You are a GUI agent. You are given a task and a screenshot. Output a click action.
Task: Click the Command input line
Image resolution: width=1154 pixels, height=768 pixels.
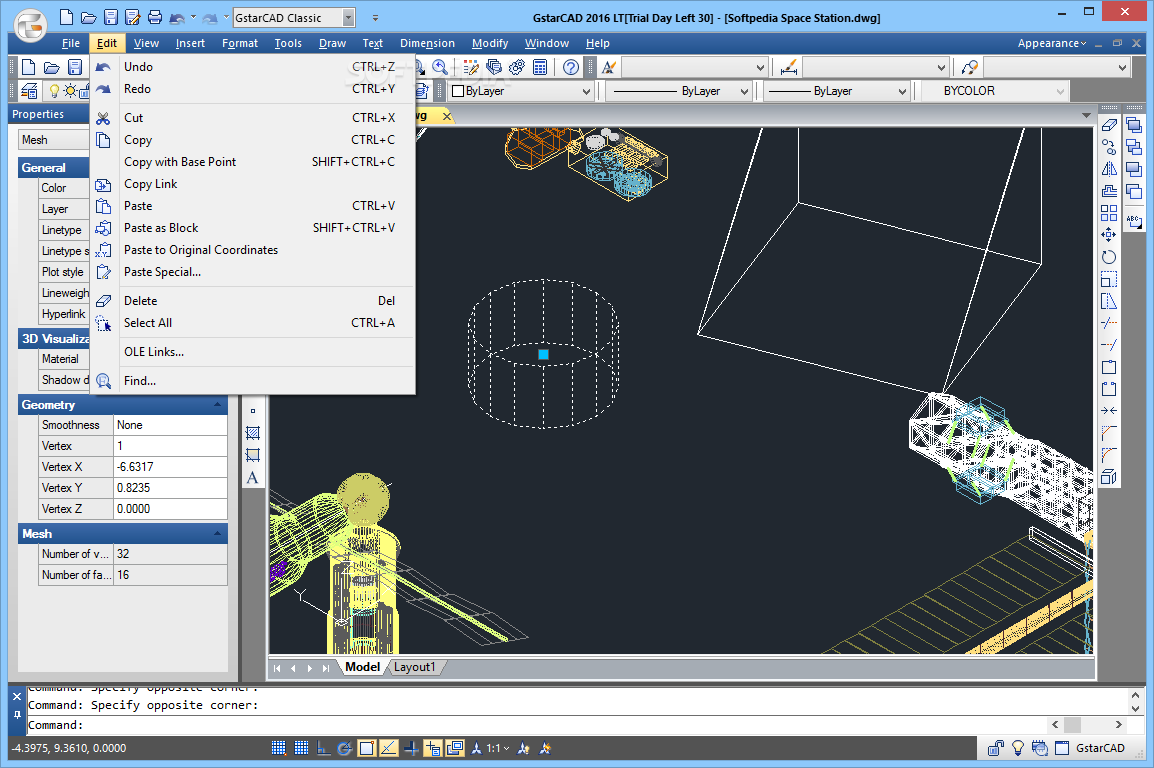click(537, 725)
